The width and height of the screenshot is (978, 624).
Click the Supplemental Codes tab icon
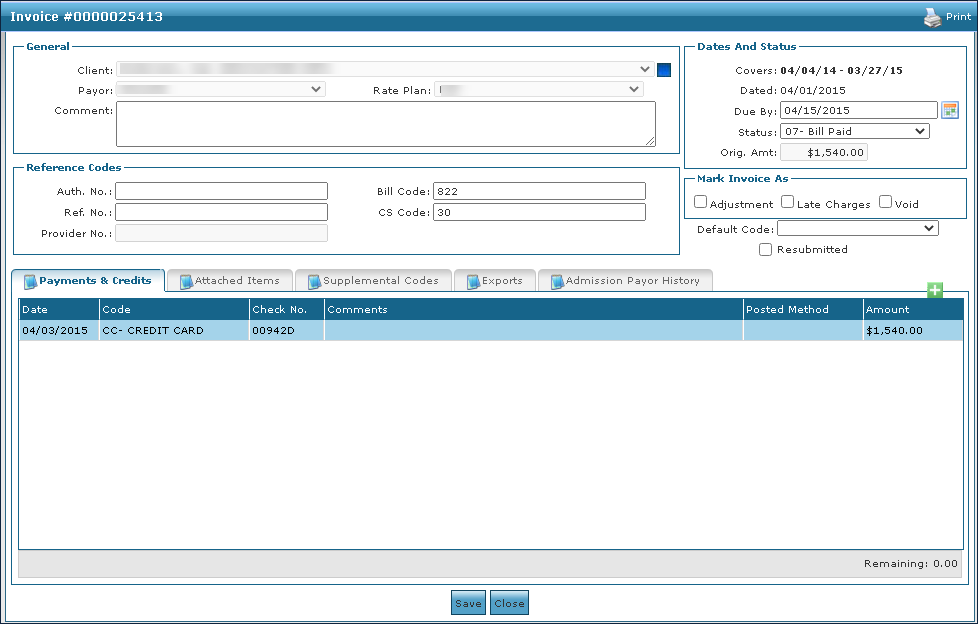tap(314, 281)
